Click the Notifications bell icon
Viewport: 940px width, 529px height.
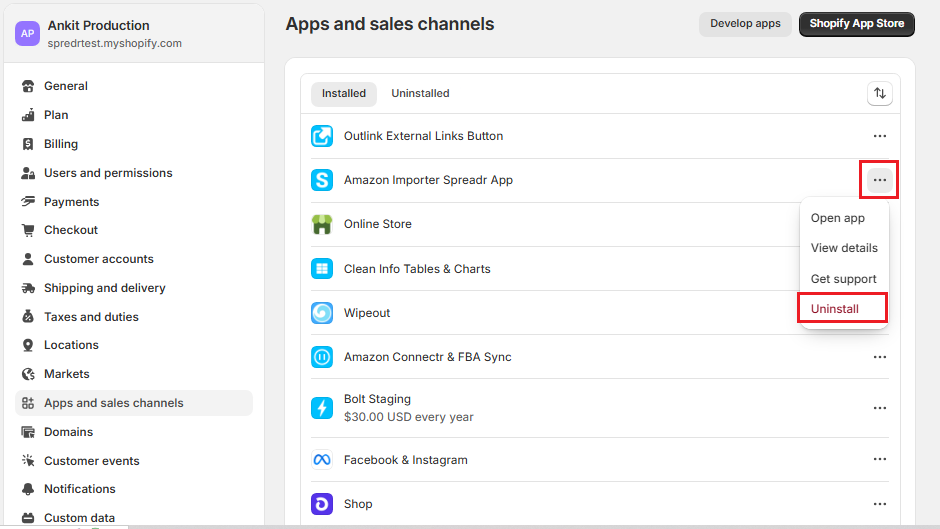pyautogui.click(x=28, y=489)
